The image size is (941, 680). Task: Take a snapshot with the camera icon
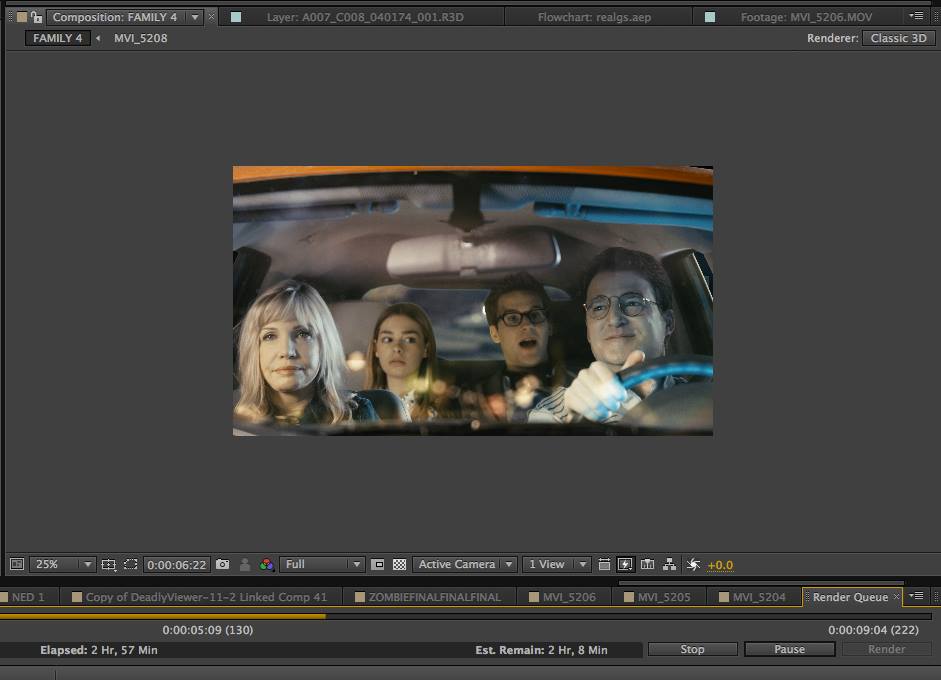click(222, 565)
